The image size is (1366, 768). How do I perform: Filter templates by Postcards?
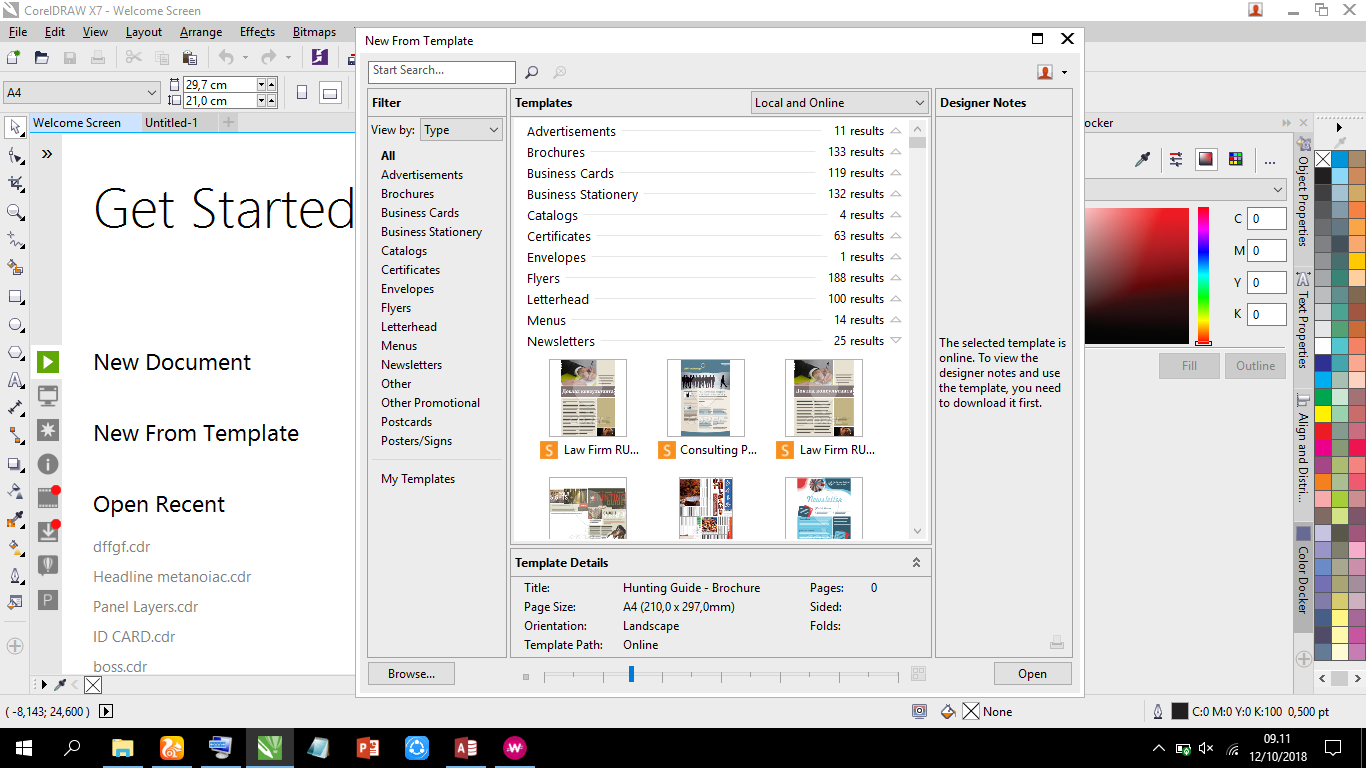[406, 422]
